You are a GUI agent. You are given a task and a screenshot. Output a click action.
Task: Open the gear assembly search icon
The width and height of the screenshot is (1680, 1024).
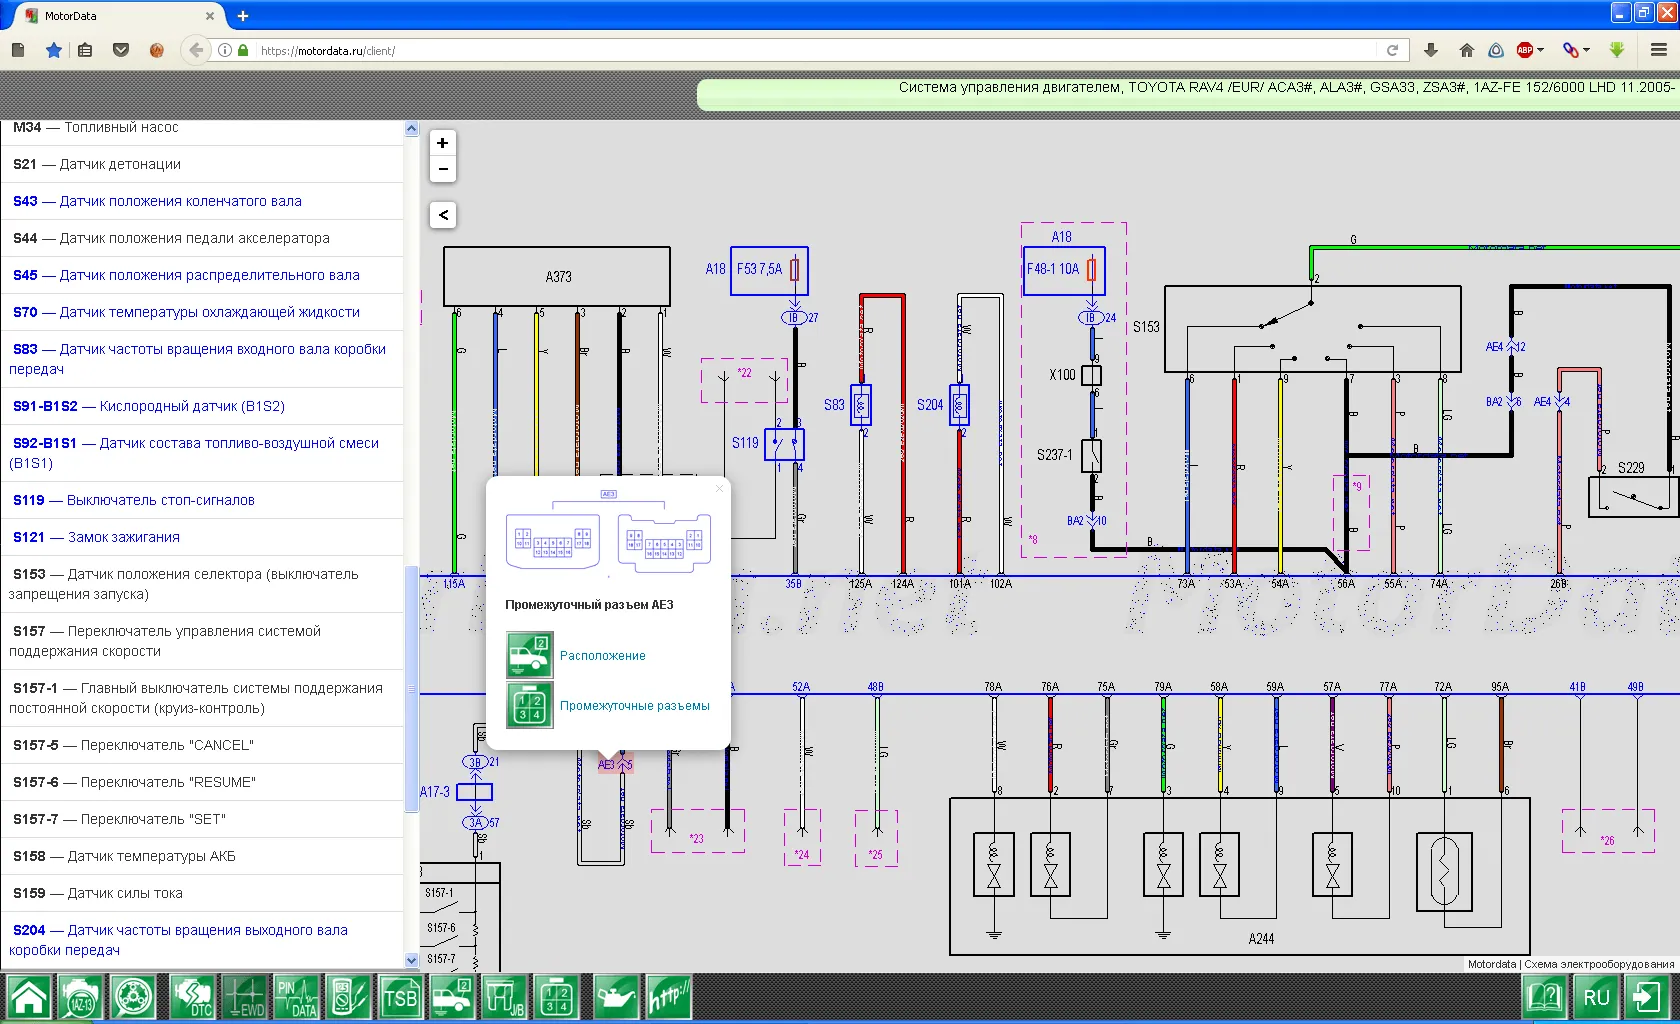coord(132,998)
